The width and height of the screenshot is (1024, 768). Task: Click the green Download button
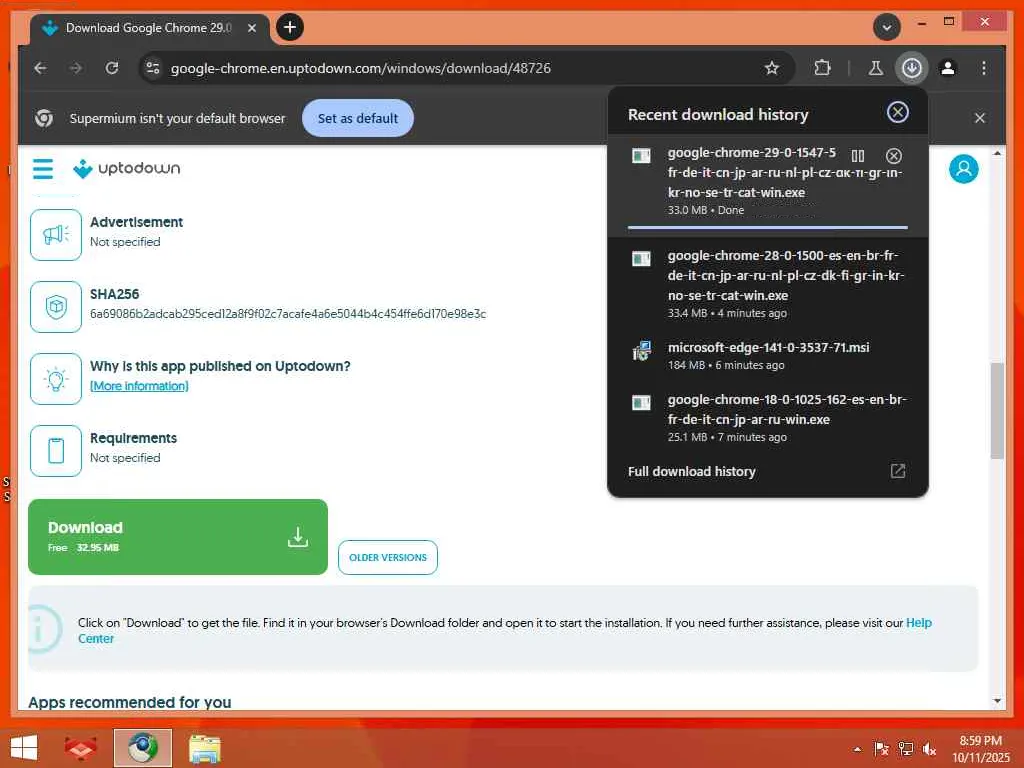pyautogui.click(x=178, y=537)
